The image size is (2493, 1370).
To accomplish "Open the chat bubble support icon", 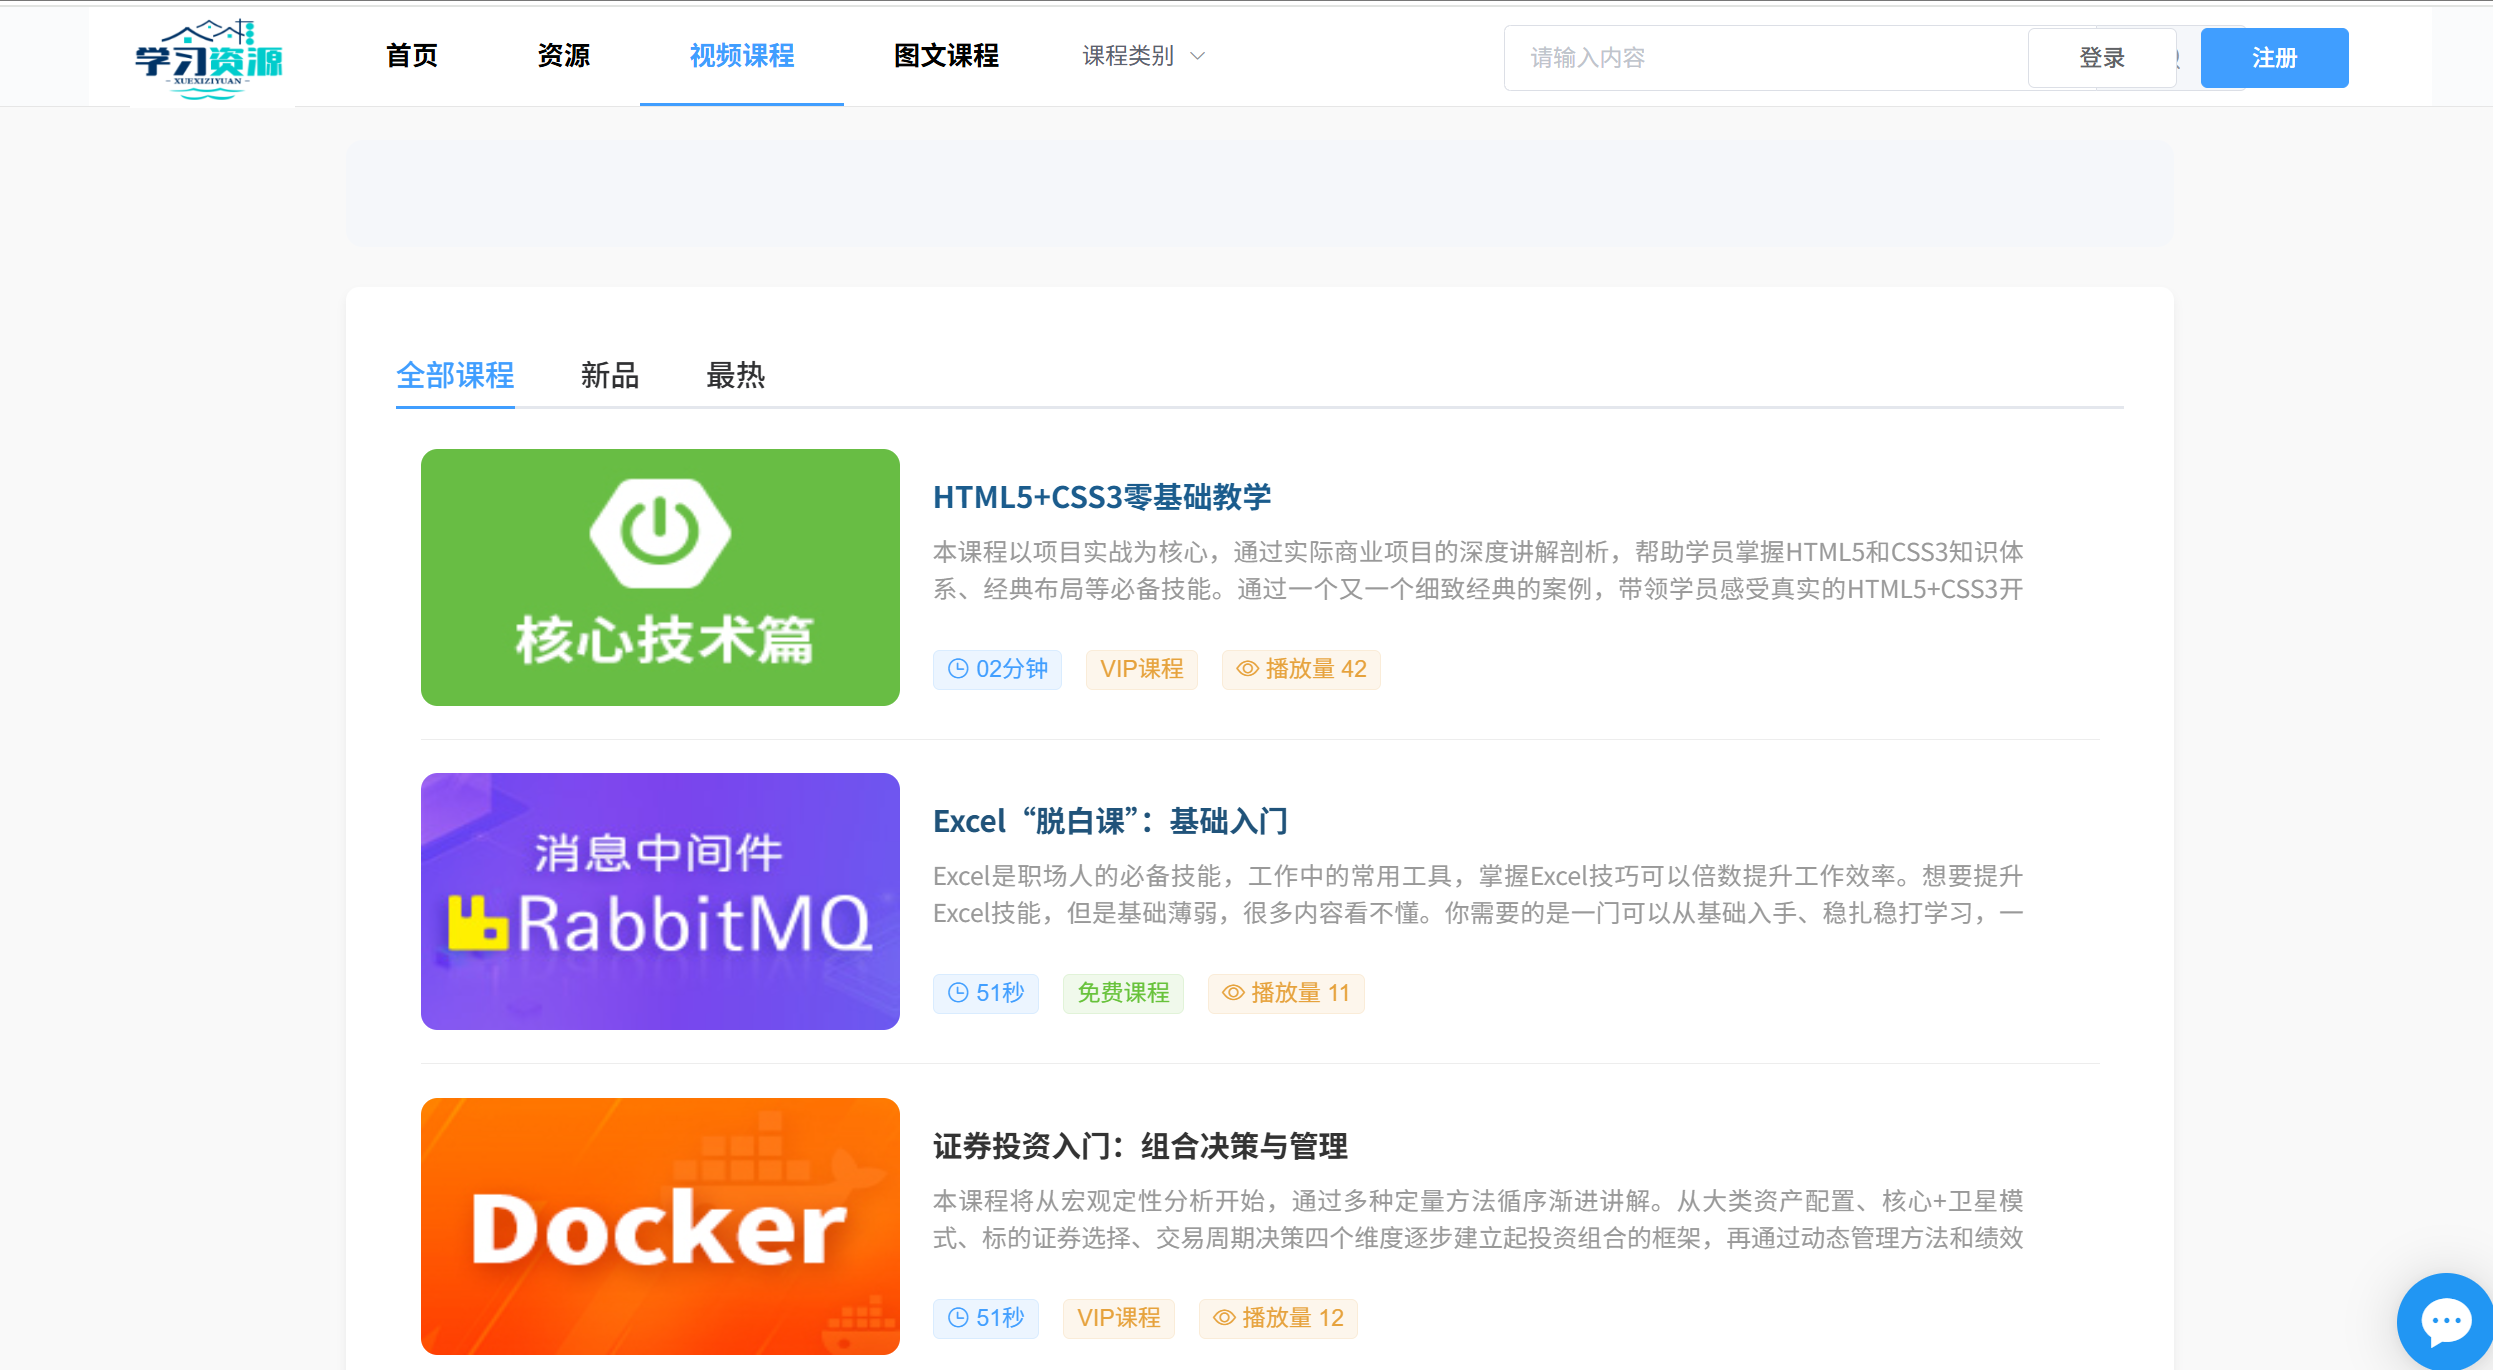I will tap(2444, 1321).
